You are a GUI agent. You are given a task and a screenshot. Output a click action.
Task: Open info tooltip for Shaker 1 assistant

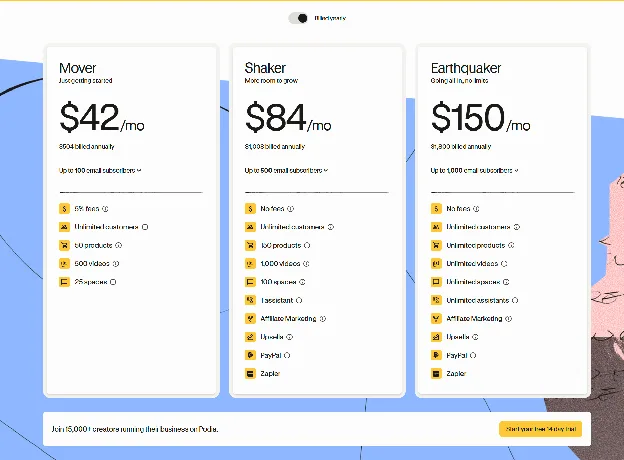pos(299,300)
